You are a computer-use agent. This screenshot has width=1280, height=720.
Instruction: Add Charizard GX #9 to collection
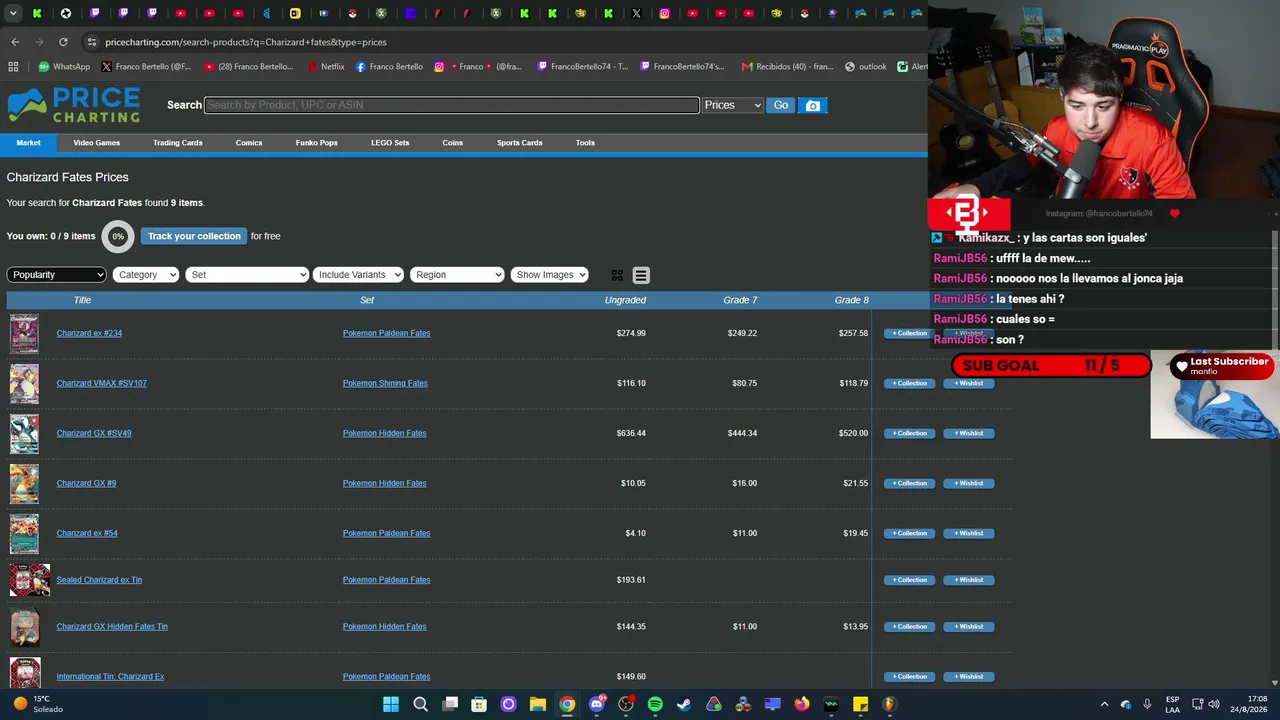click(910, 483)
